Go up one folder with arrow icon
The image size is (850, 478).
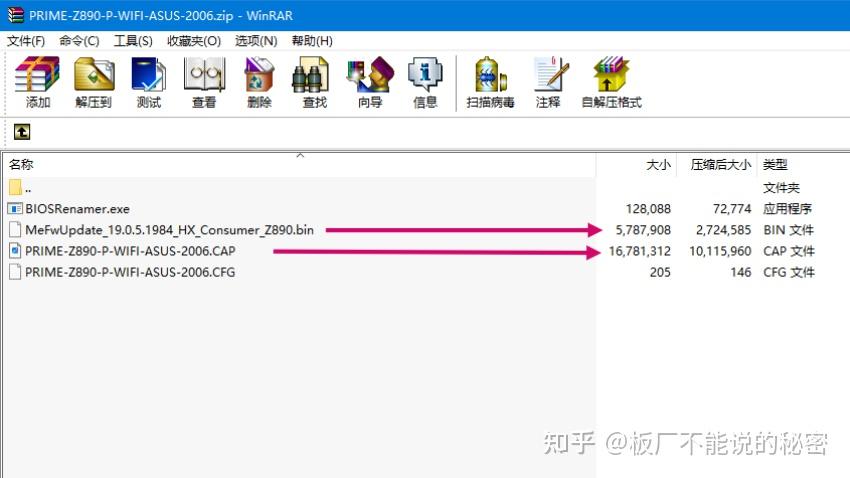22,132
